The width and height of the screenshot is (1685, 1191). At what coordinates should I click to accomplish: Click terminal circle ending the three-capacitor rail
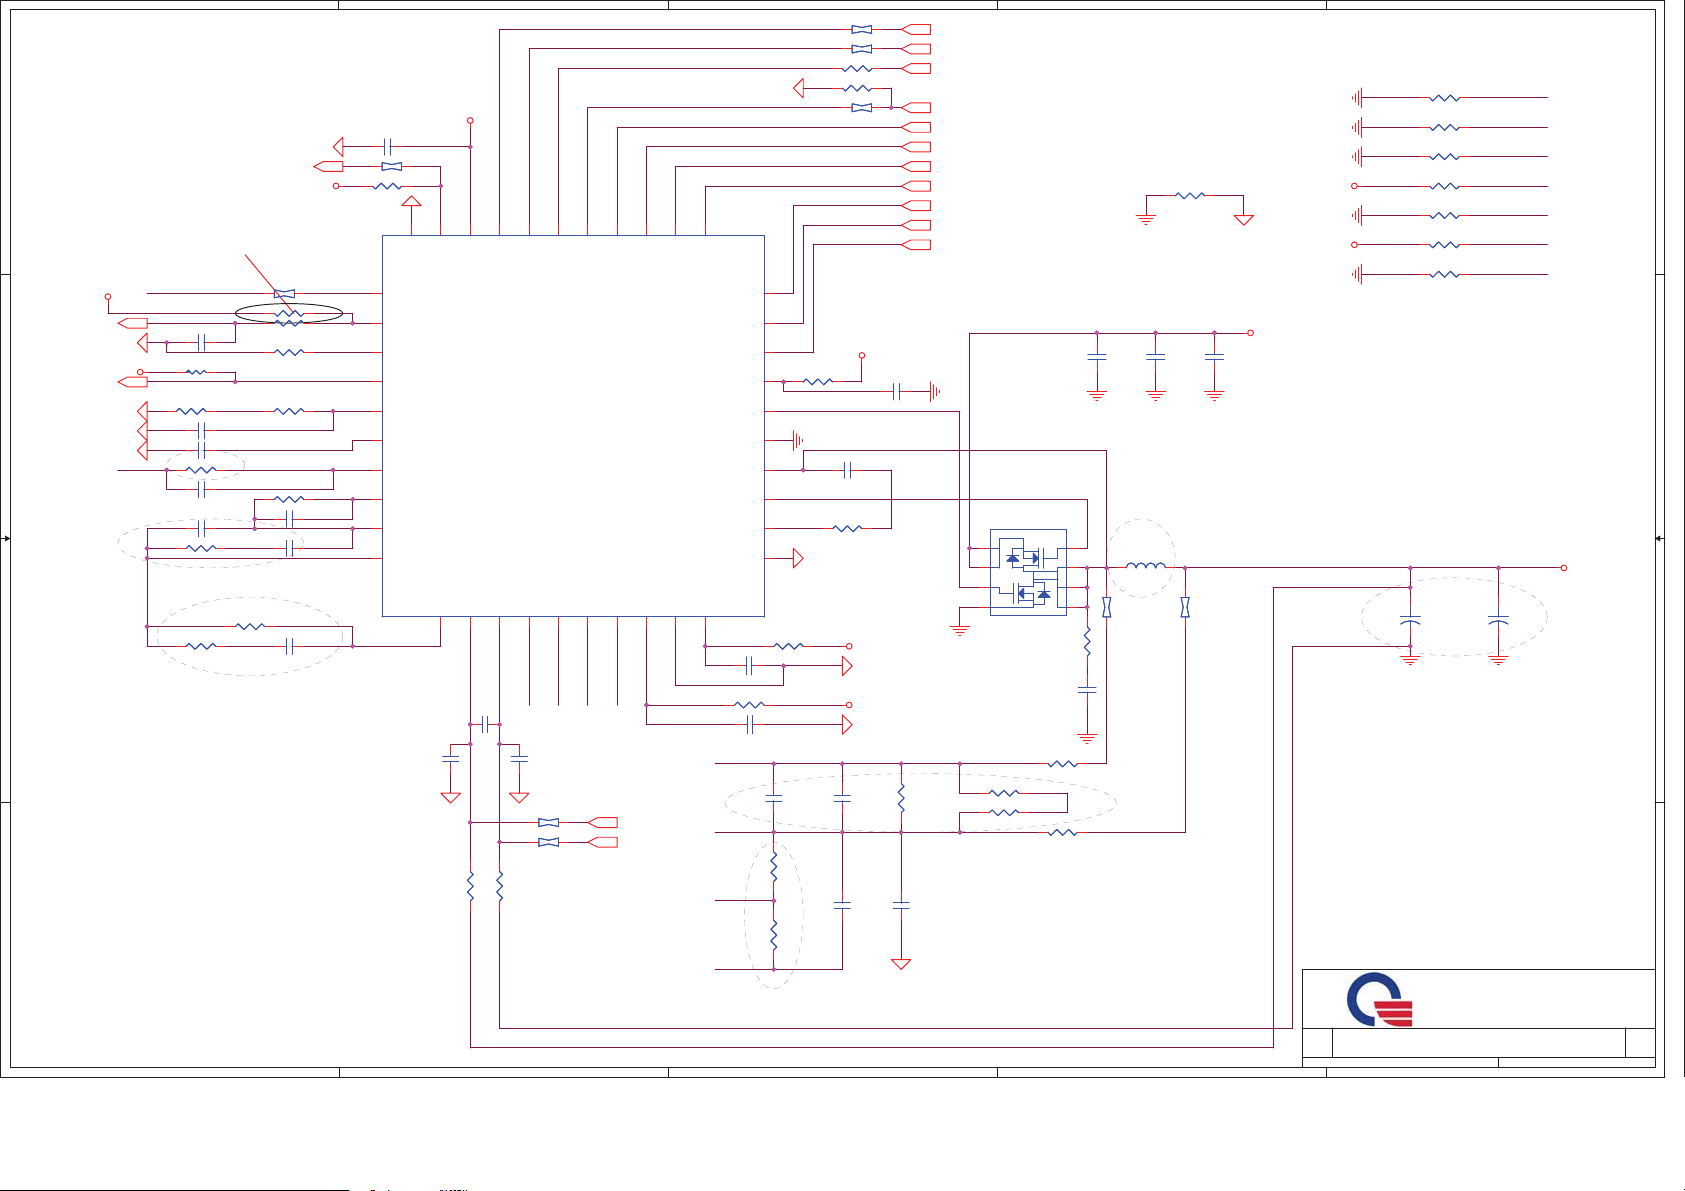click(1250, 333)
